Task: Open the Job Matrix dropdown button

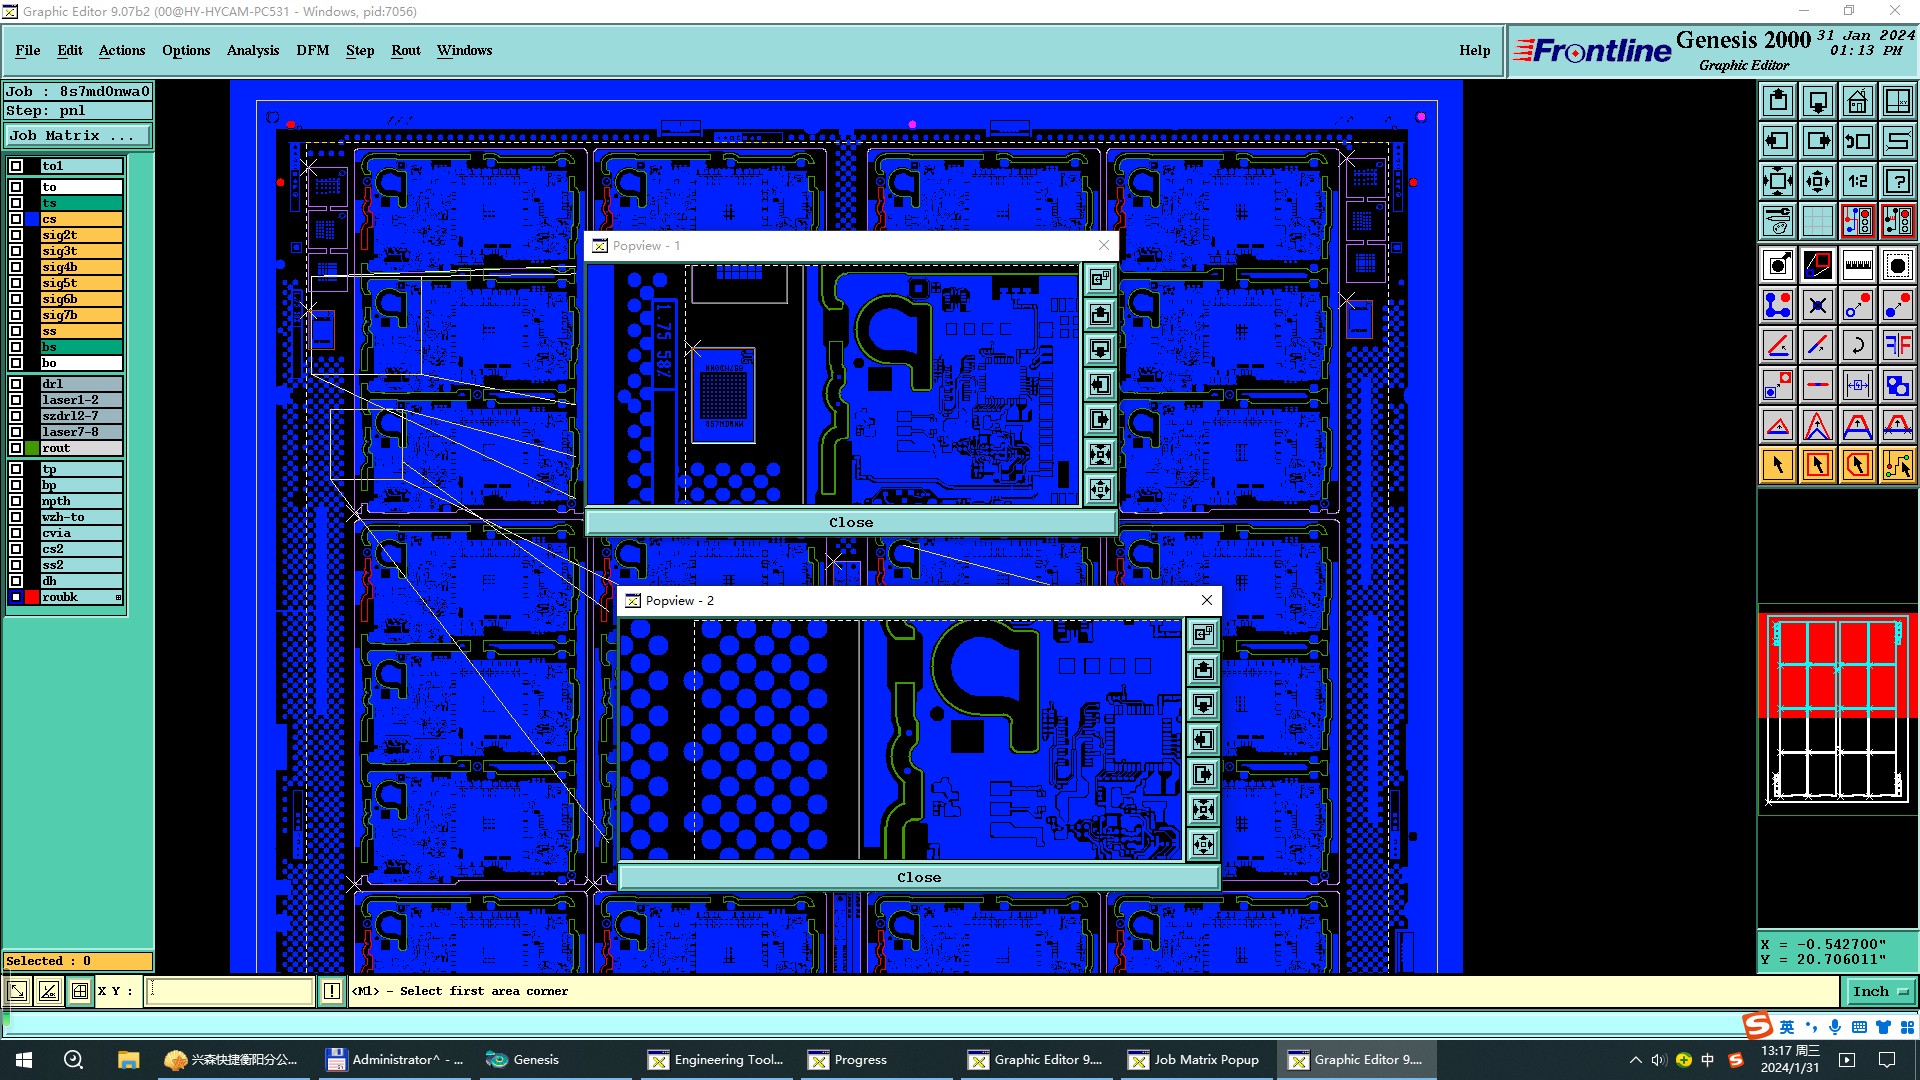Action: [x=78, y=136]
